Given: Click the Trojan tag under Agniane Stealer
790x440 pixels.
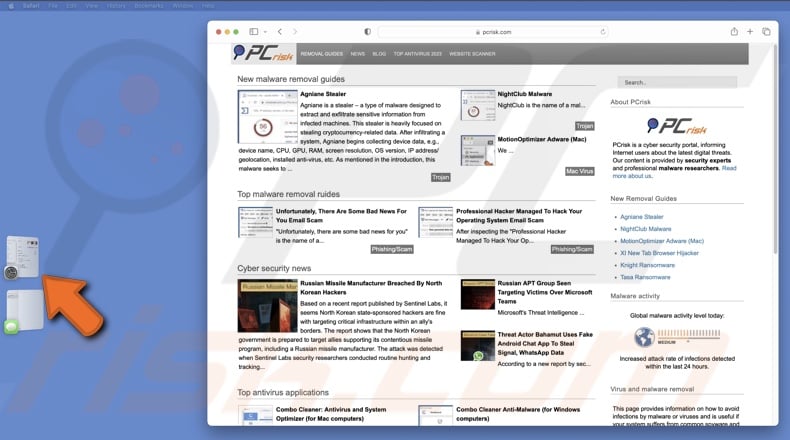Looking at the screenshot, I should [440, 177].
